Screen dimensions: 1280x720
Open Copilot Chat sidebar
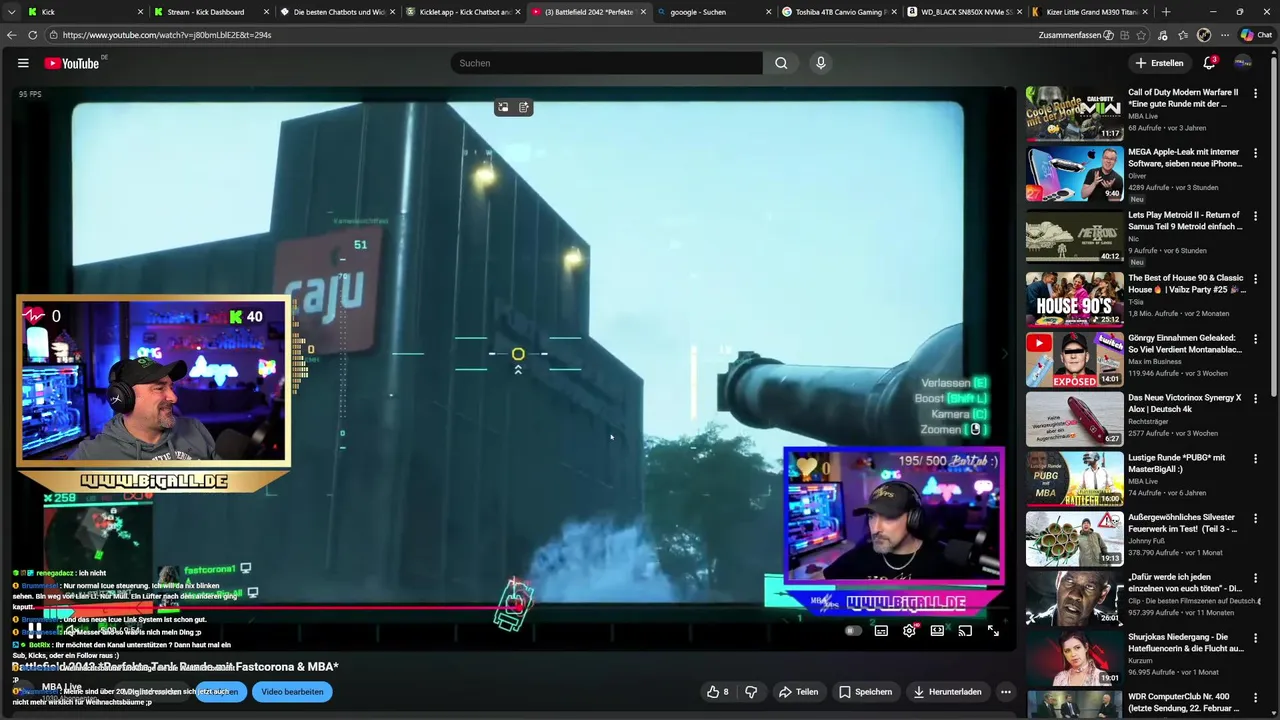[1256, 35]
